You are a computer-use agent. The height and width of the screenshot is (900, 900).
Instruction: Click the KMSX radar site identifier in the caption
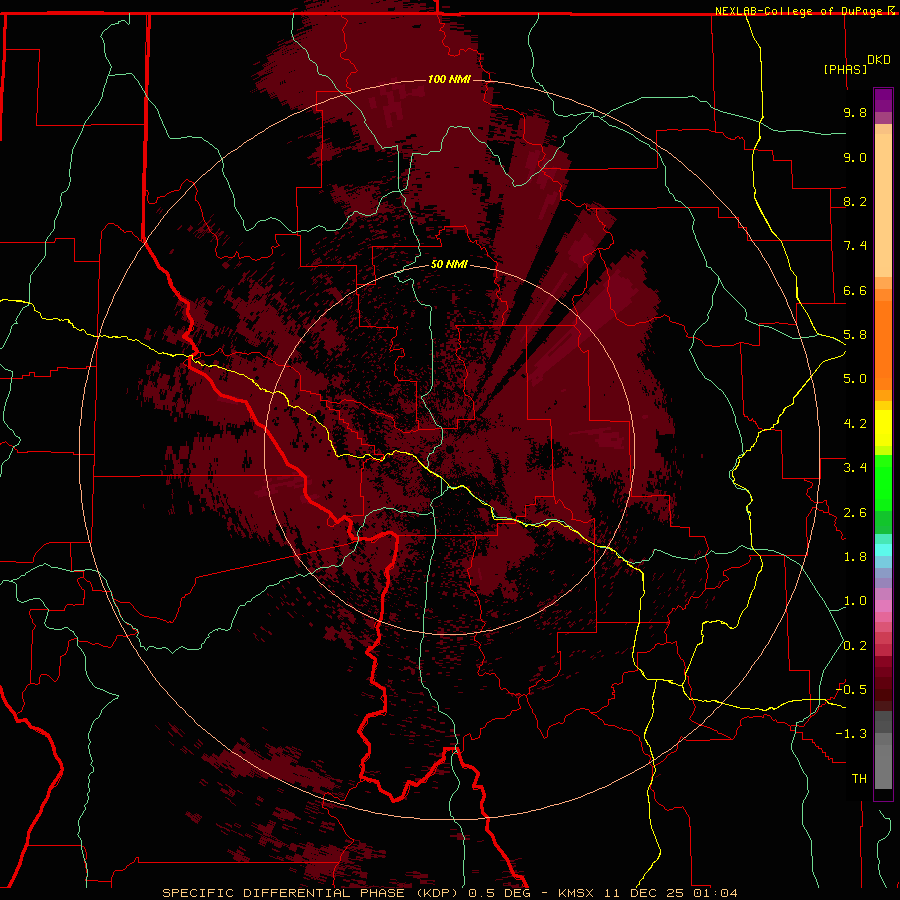(x=576, y=893)
